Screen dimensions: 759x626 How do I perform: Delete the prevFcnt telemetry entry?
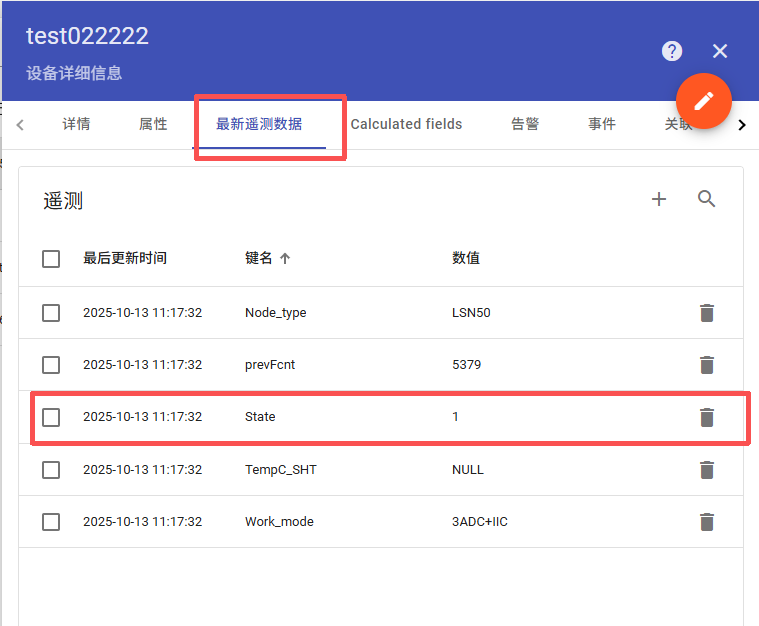point(707,365)
